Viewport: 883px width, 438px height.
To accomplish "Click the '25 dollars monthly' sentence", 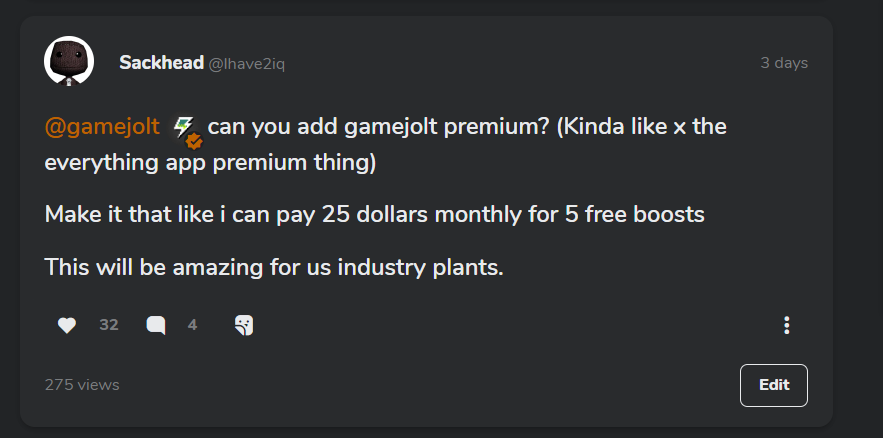I will 374,214.
